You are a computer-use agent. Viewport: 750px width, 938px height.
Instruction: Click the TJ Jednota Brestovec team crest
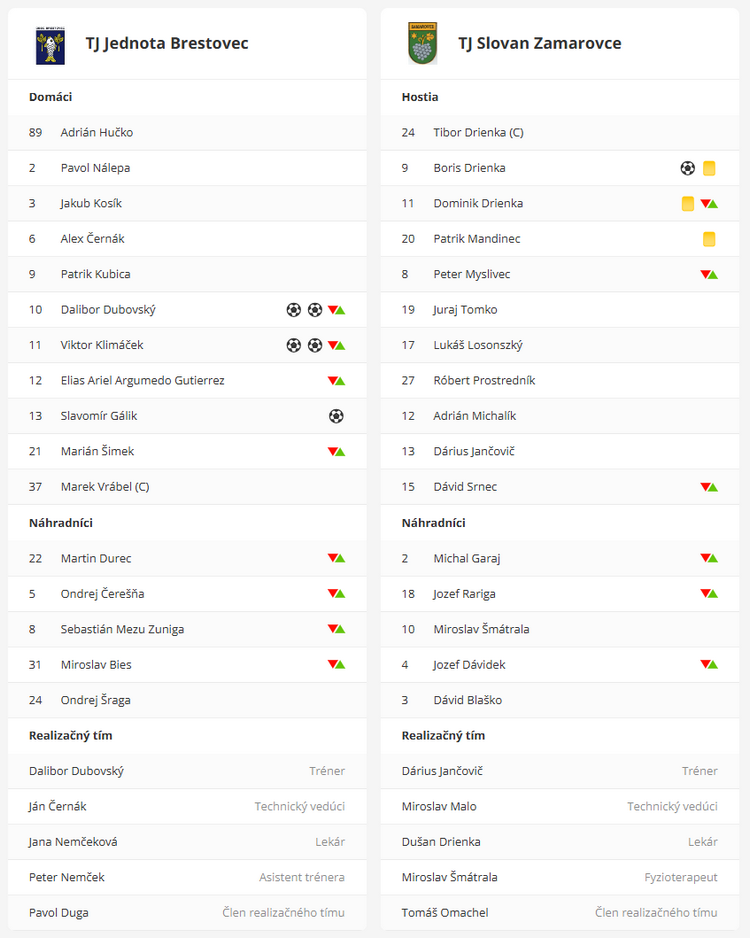[48, 44]
